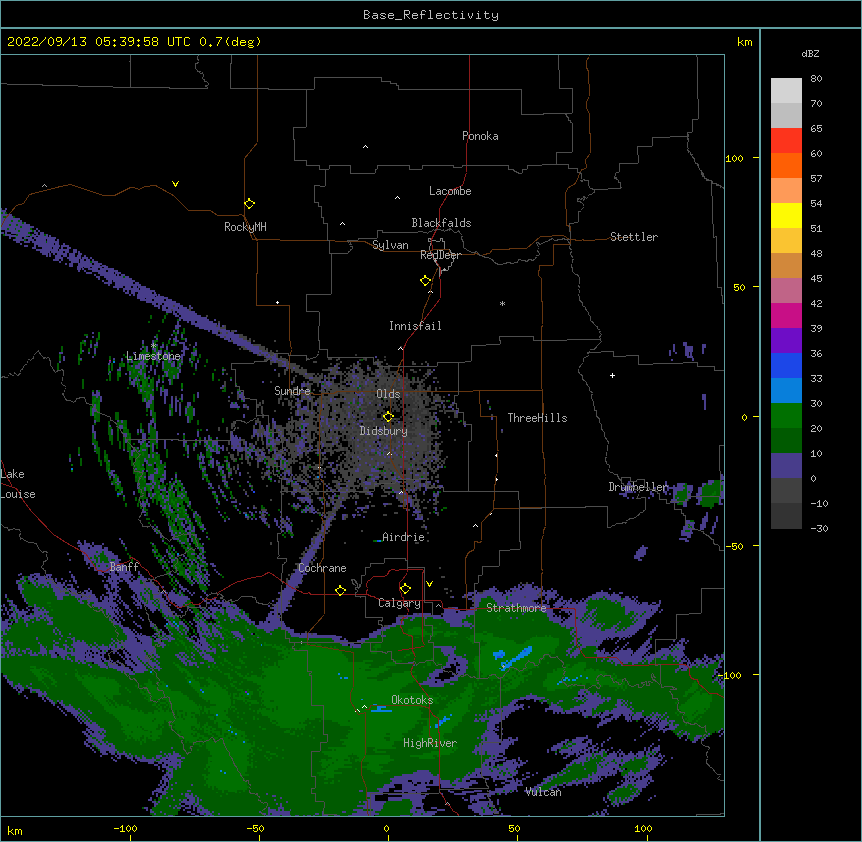Click the blue 33-36 dBZ legend swatch

(786, 366)
